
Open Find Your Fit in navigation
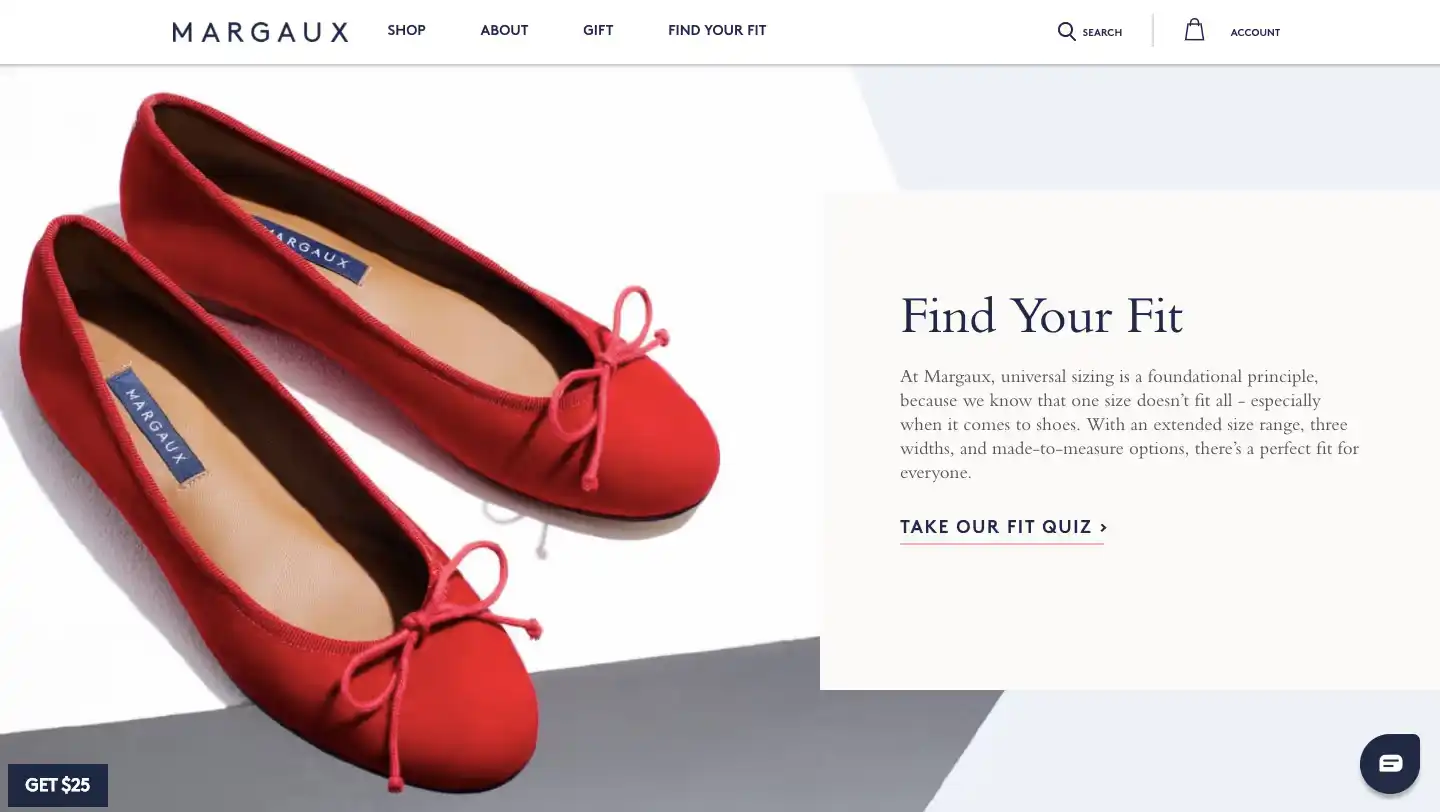717,30
